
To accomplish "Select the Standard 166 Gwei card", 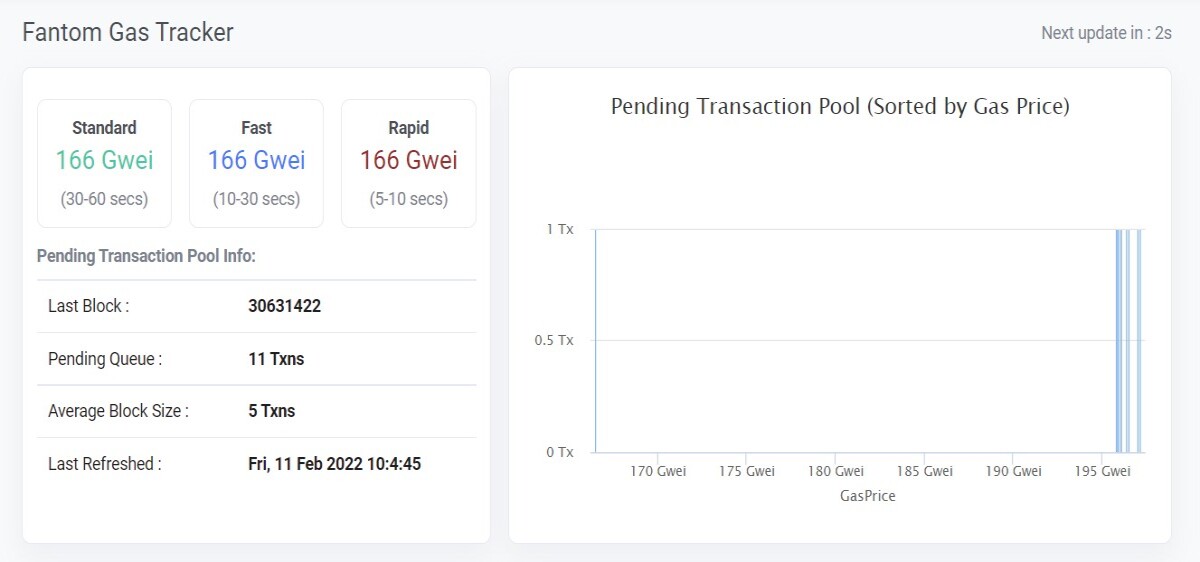I will (104, 163).
